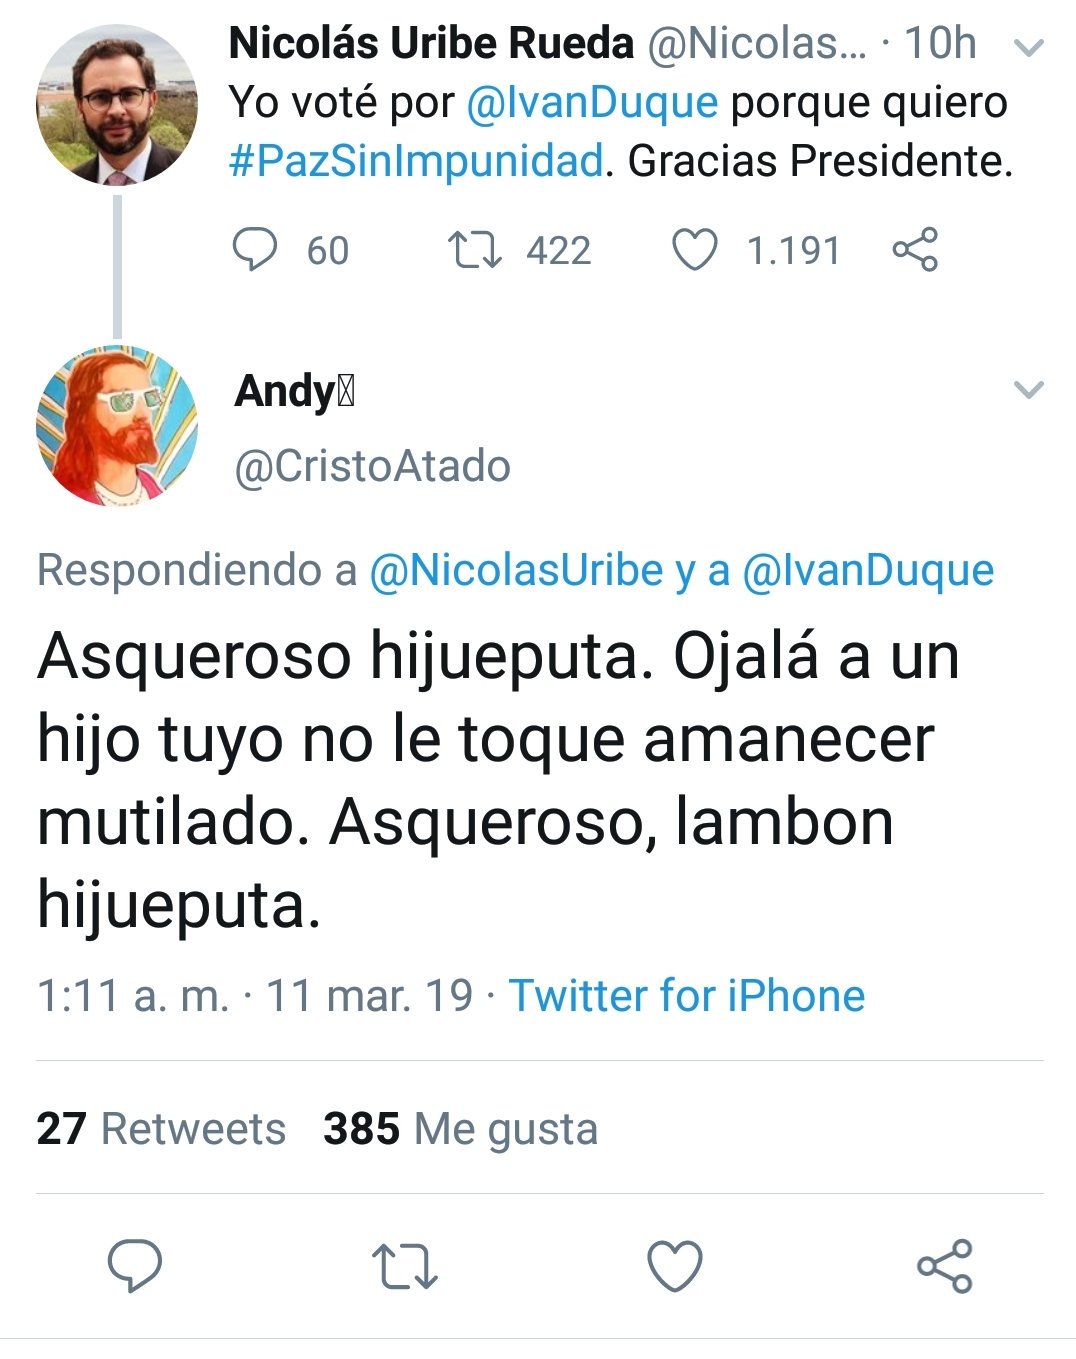Like Andy's reply with bottom heart icon
Image resolution: width=1076 pixels, height=1359 pixels.
click(x=675, y=1266)
